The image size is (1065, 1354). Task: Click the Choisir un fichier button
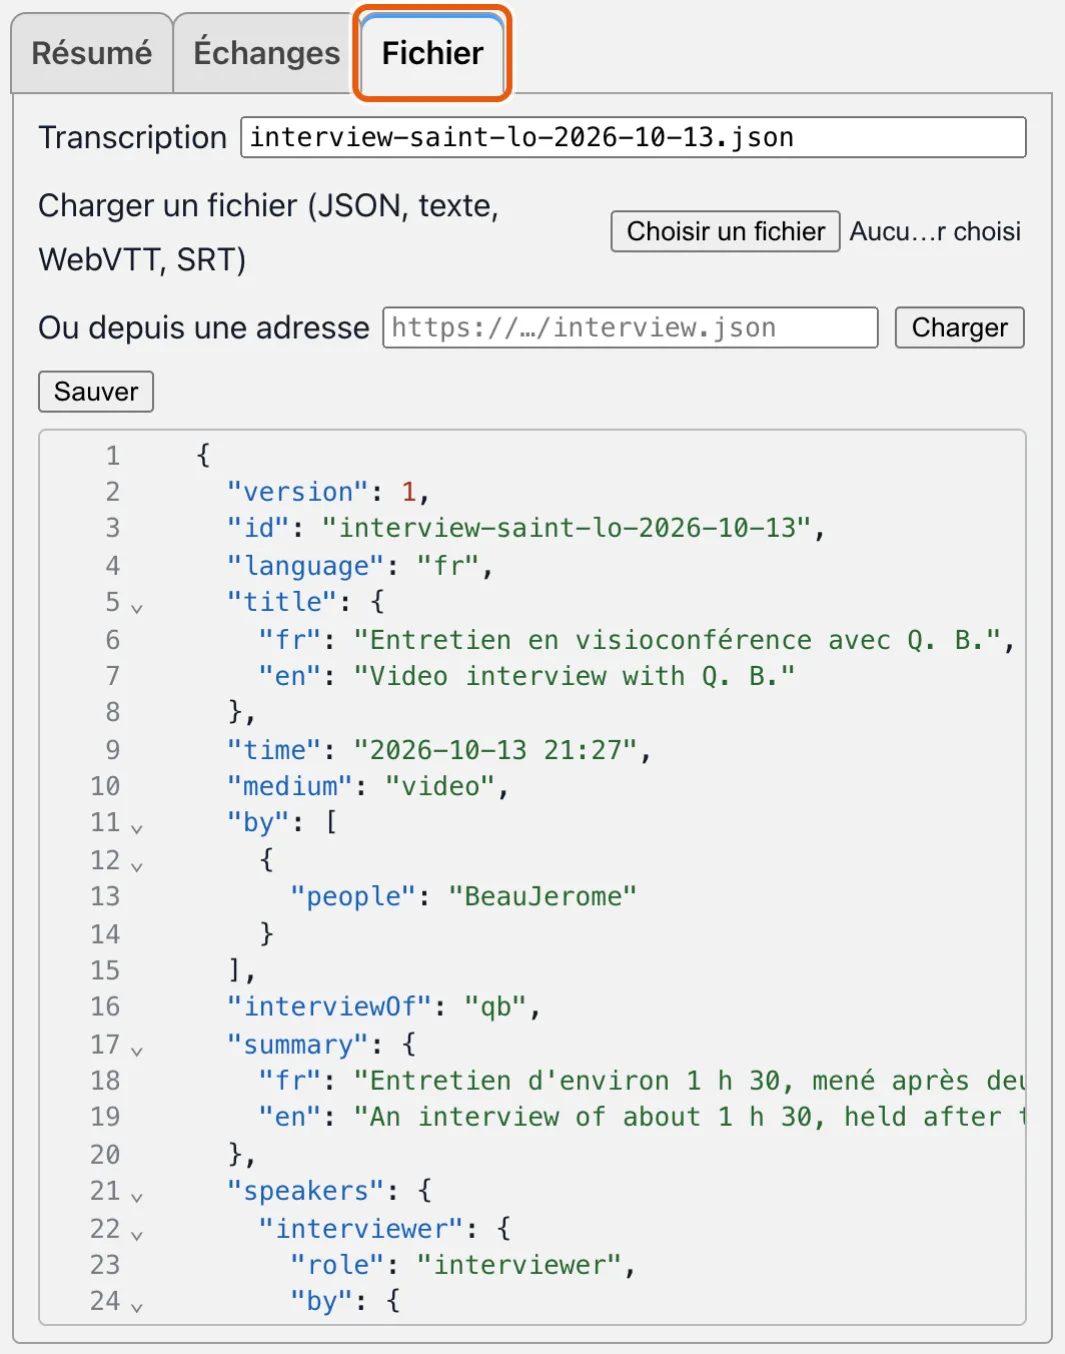click(726, 231)
